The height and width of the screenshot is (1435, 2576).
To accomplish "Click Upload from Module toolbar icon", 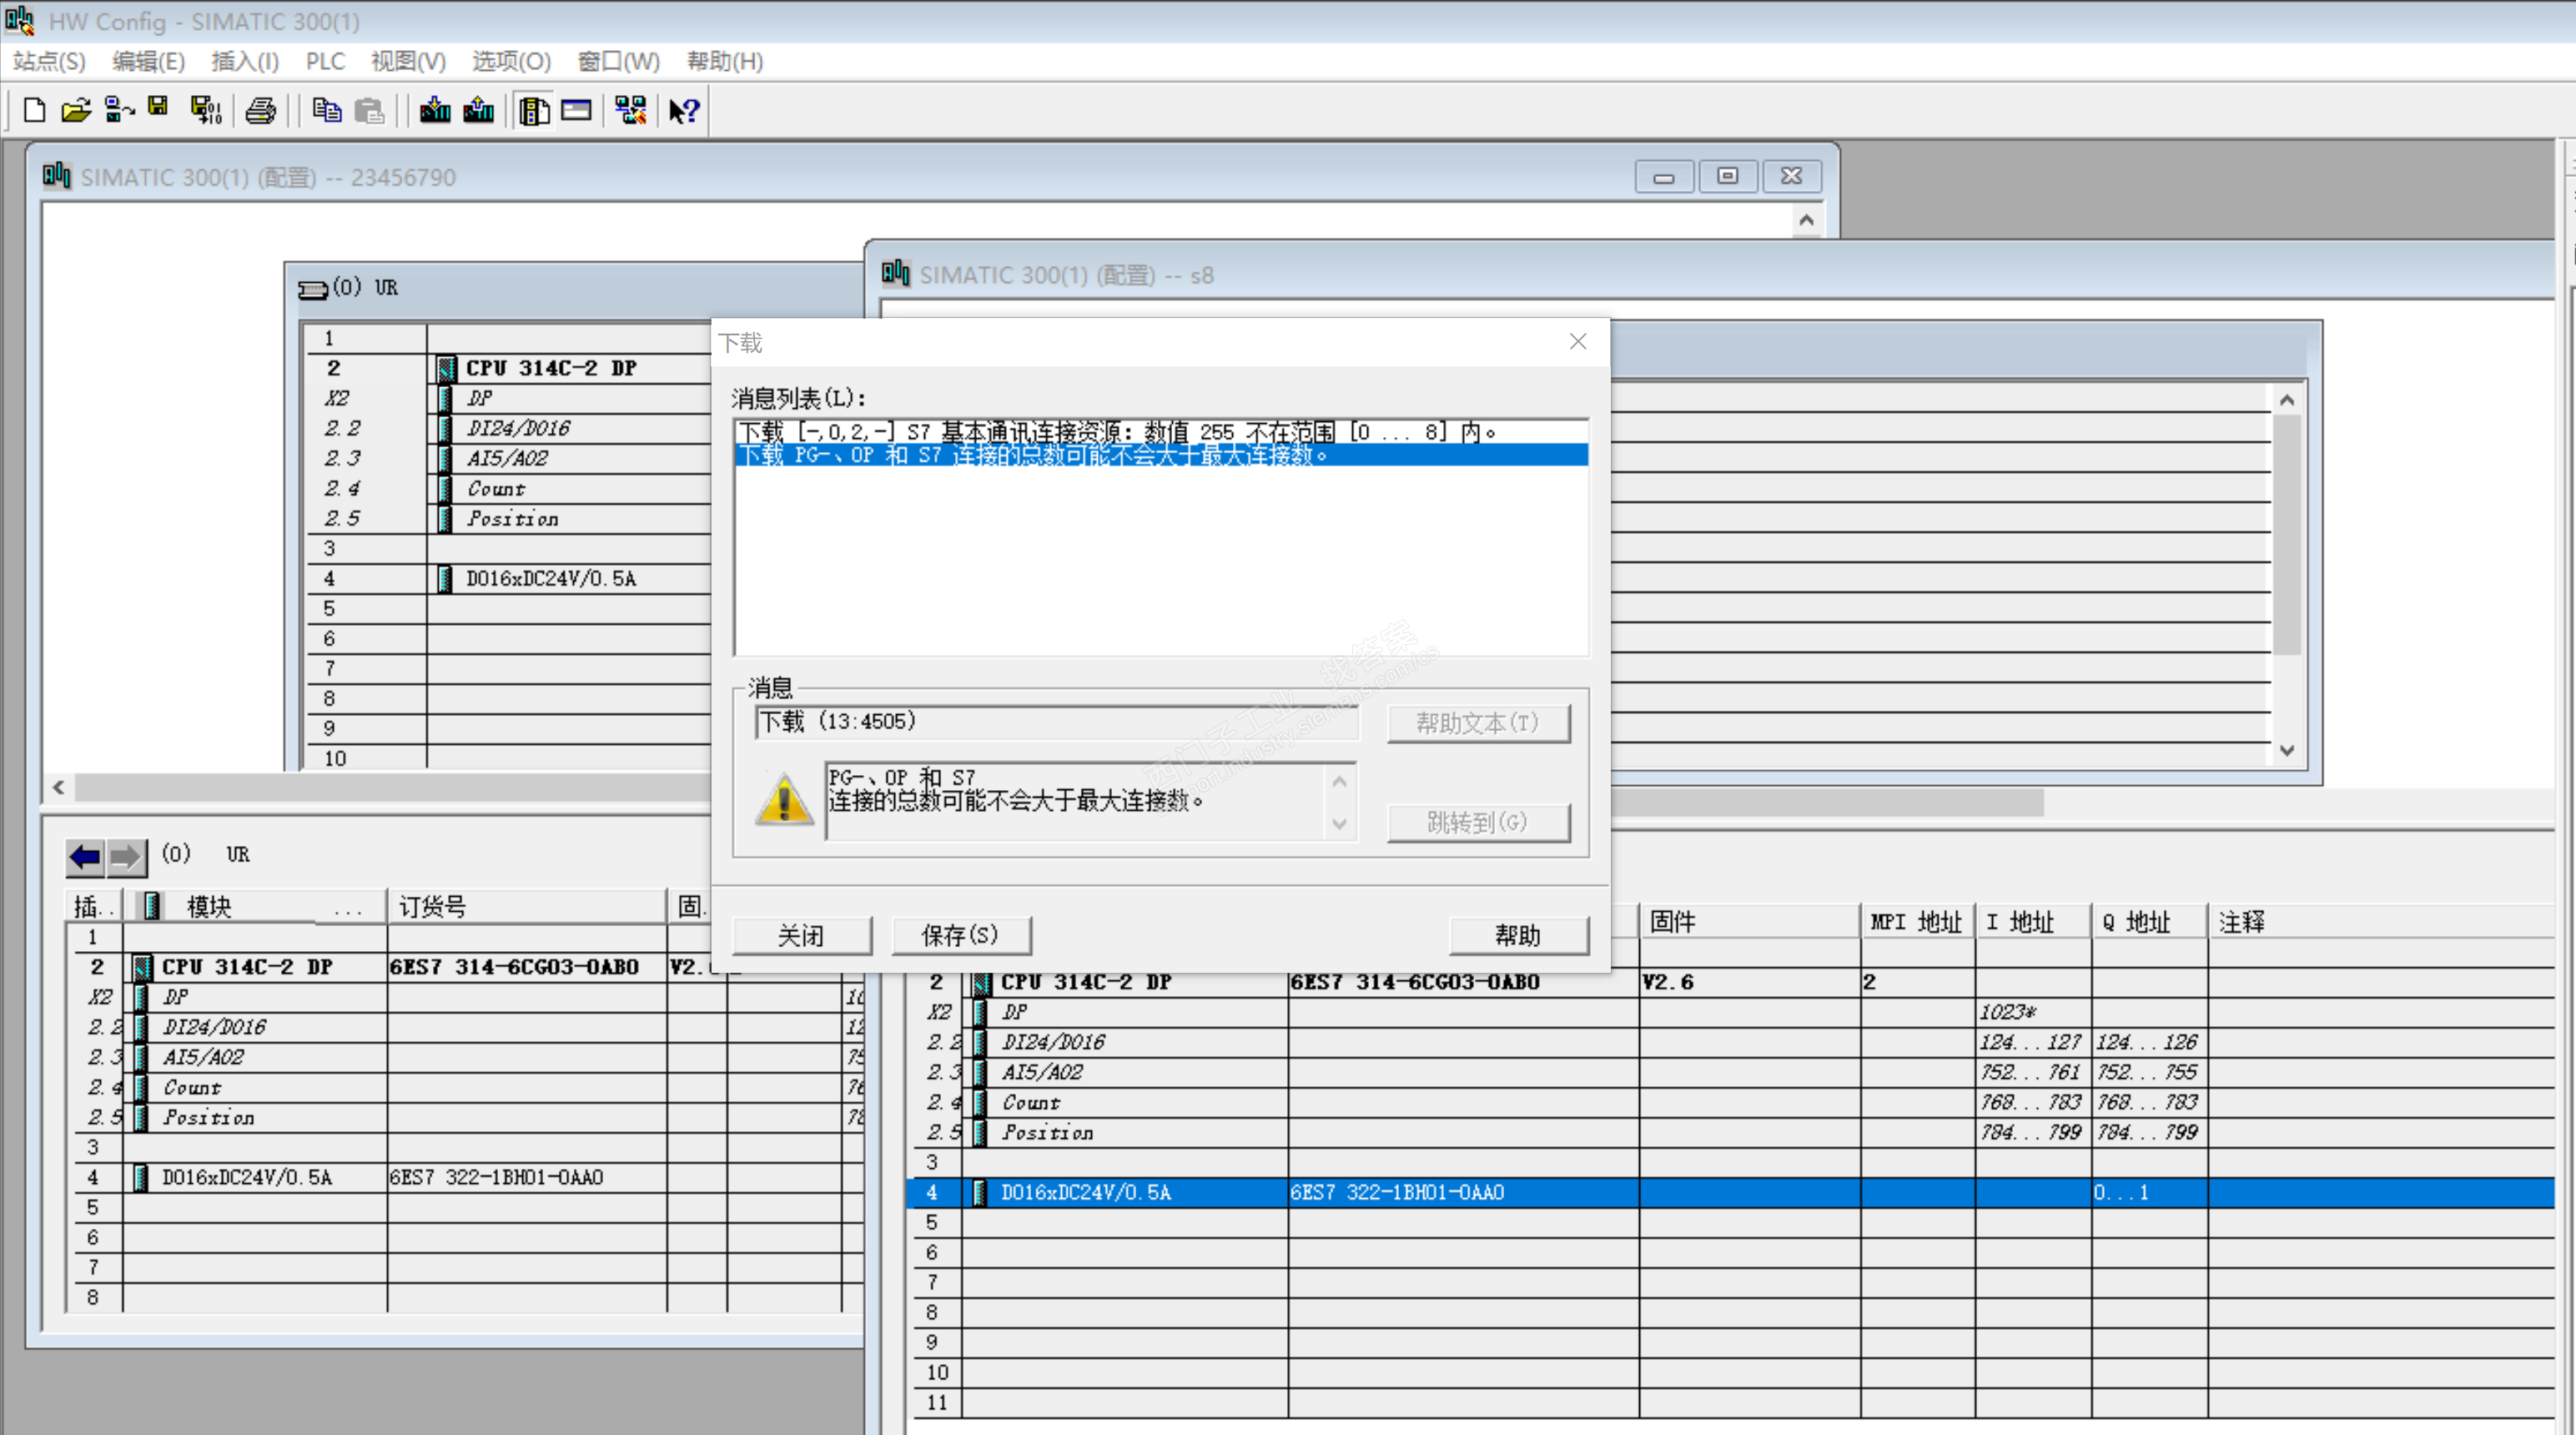I will (x=479, y=110).
